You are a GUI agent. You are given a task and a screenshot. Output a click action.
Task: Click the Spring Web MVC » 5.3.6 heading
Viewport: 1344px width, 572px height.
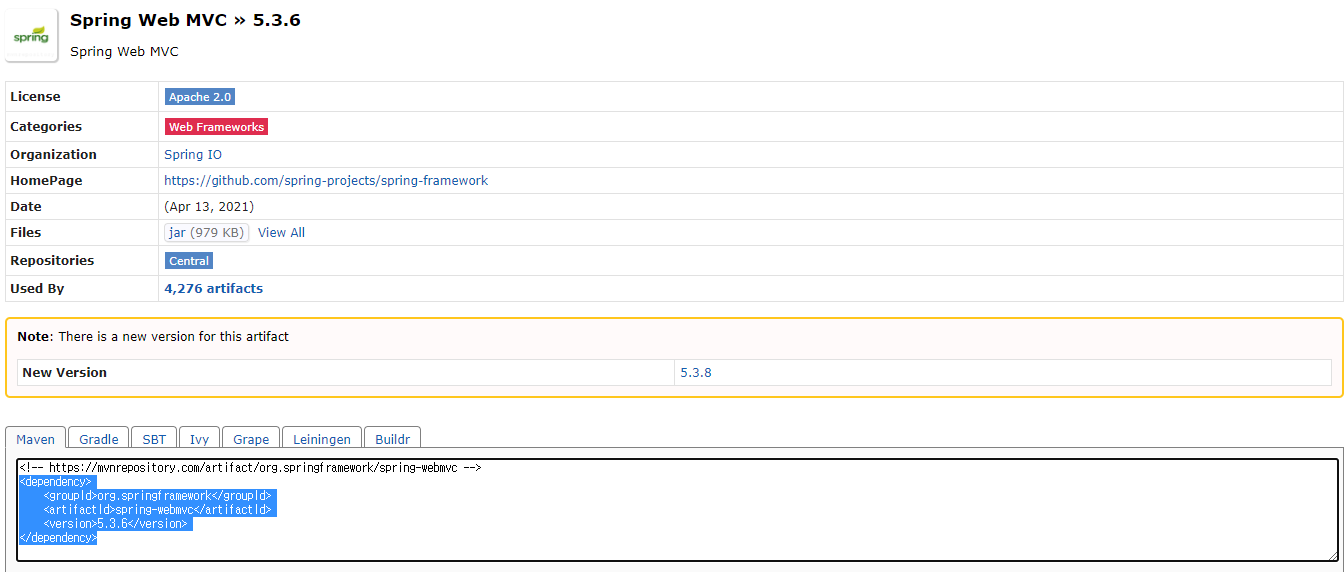(x=185, y=20)
